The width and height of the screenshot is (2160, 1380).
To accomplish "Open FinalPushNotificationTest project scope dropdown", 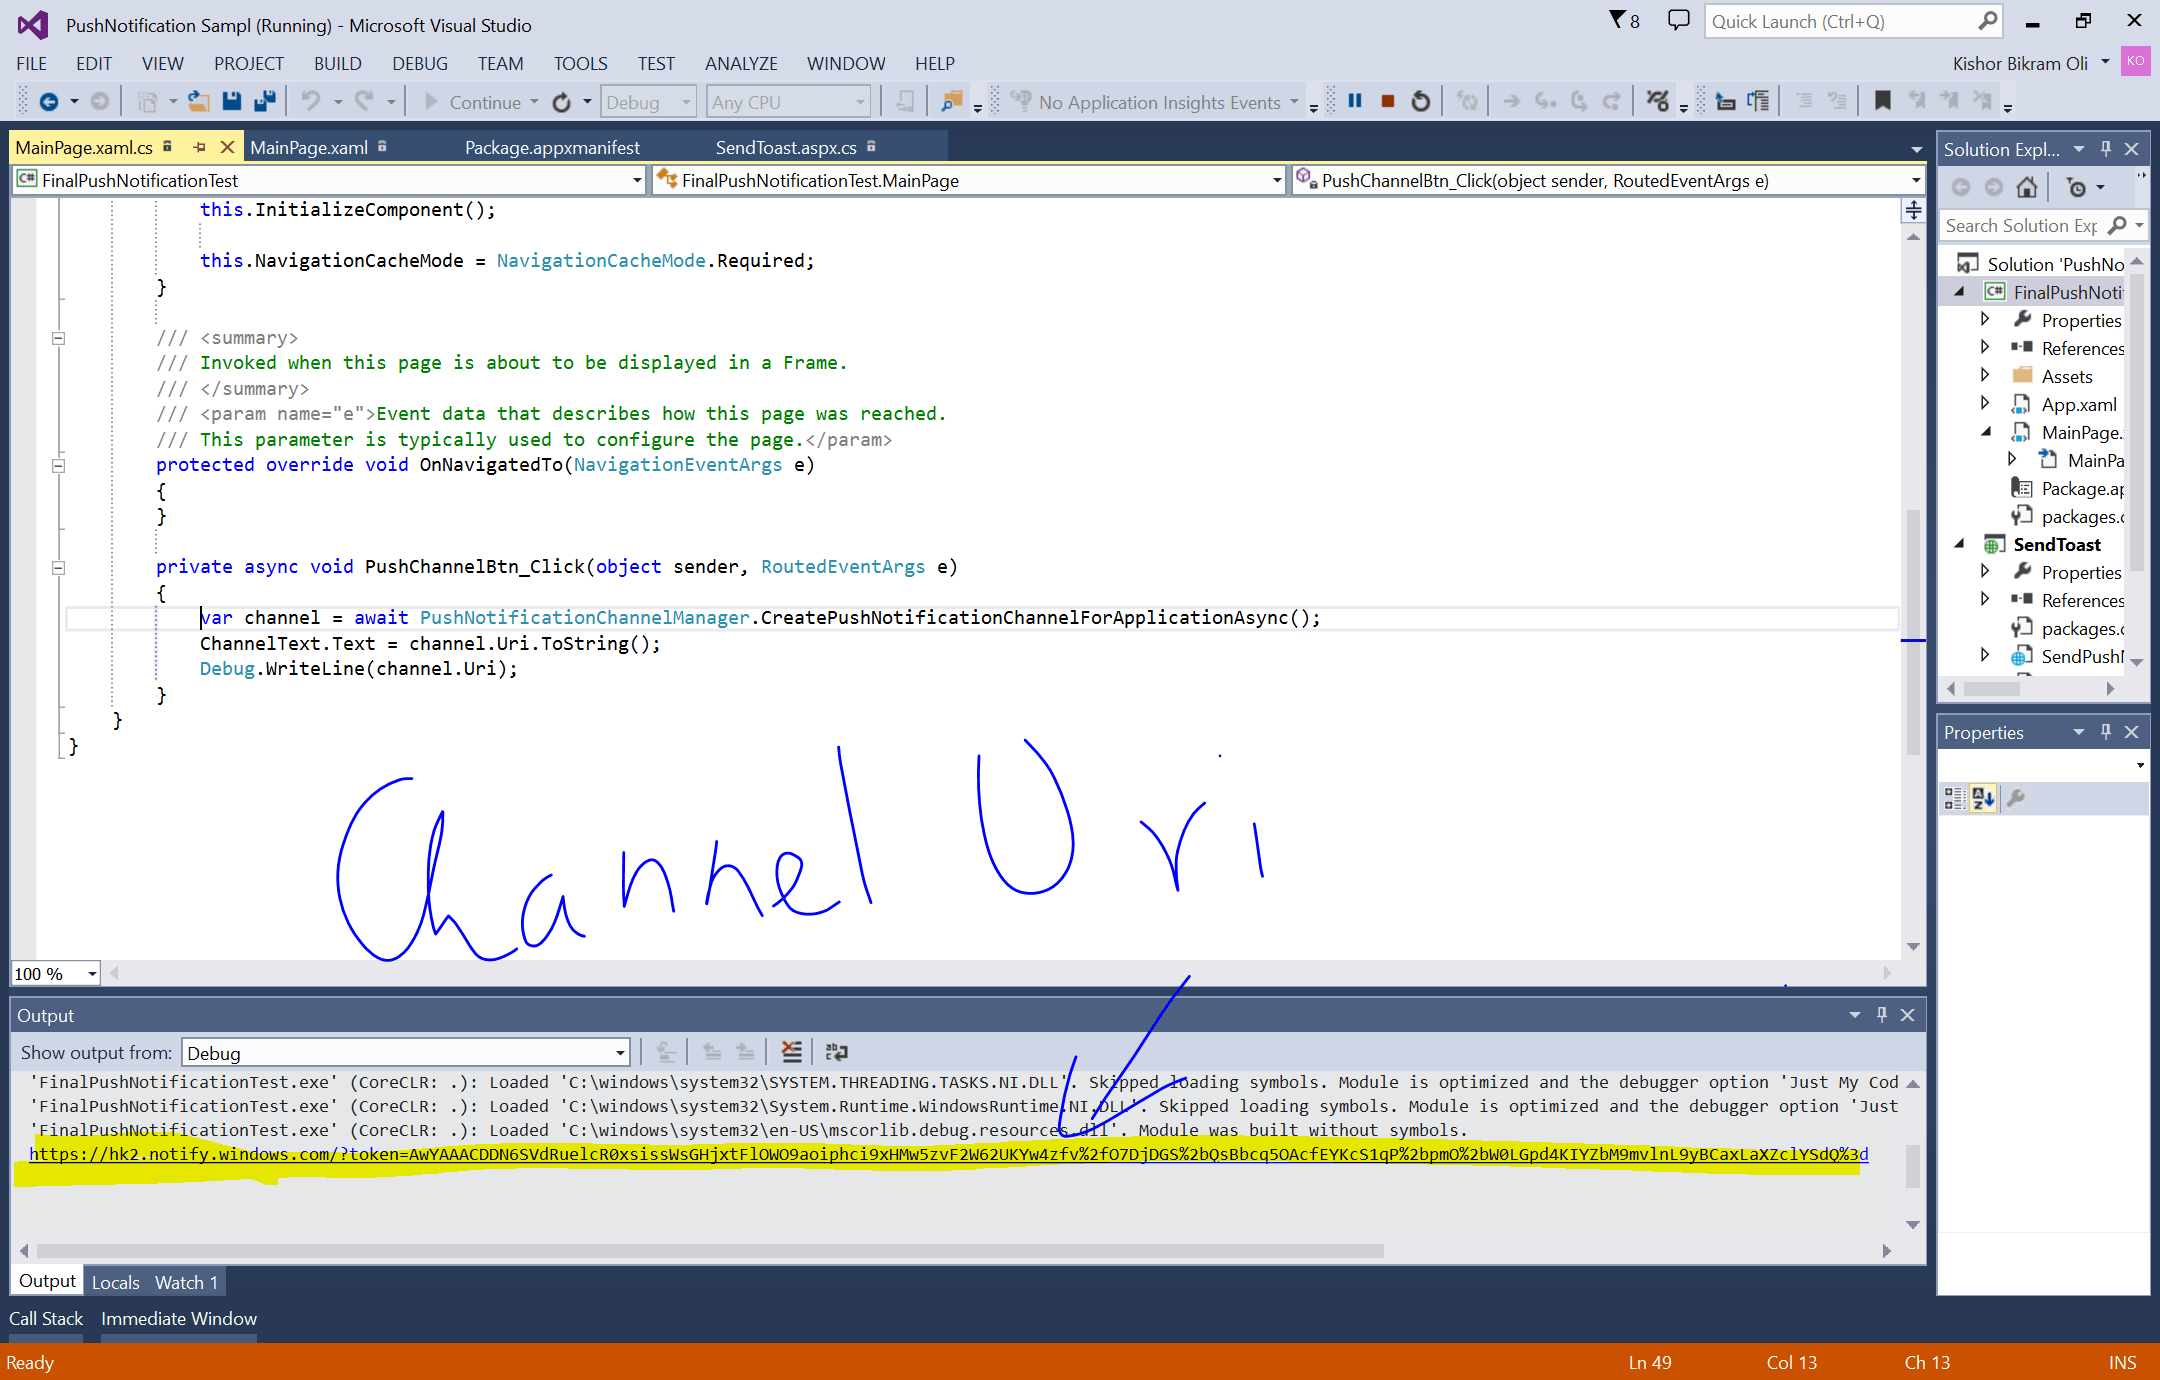I will click(329, 180).
